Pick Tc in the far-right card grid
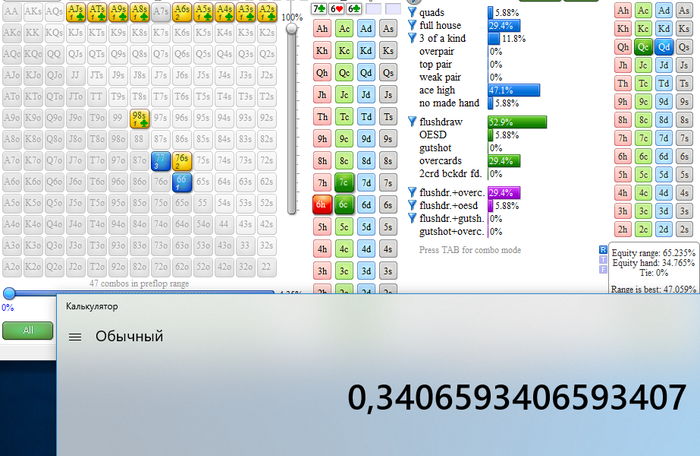Screen dimensions: 700x456 (x=643, y=84)
